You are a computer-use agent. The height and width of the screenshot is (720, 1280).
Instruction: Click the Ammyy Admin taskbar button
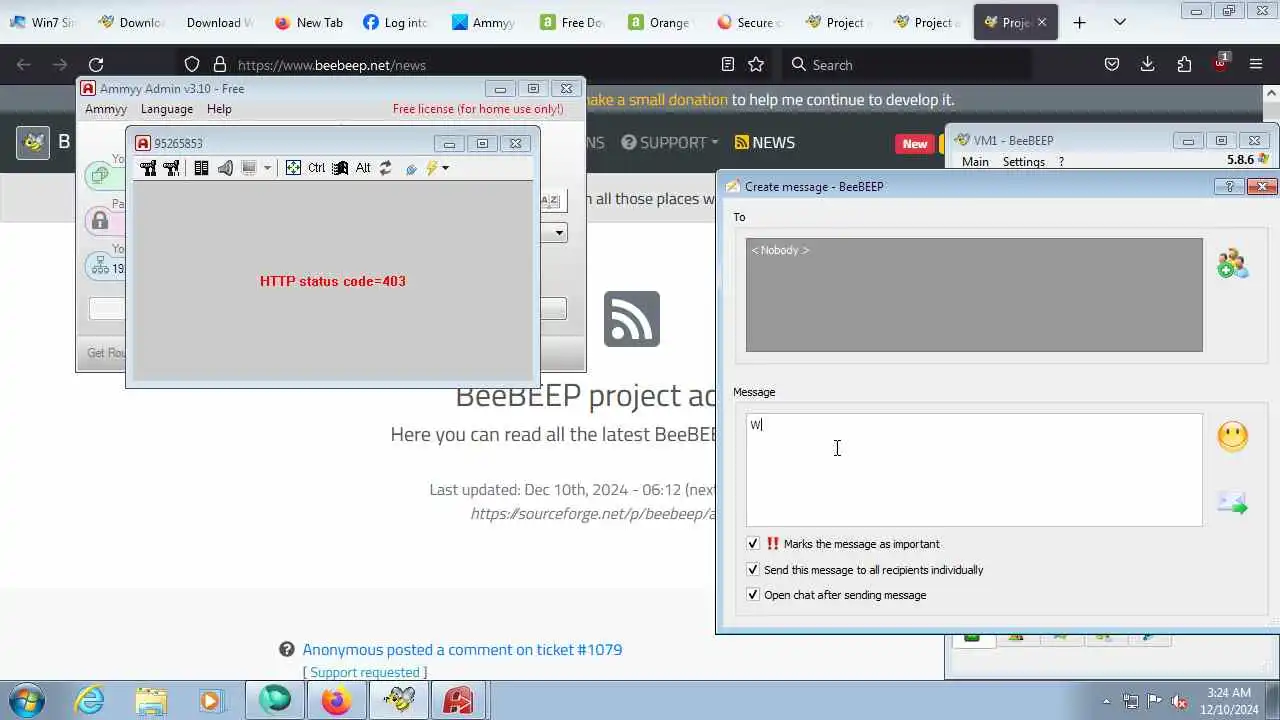[459, 701]
